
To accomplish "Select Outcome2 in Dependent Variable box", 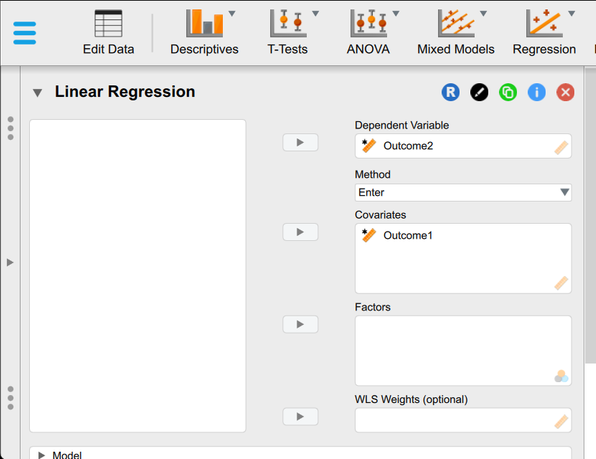I will click(408, 146).
